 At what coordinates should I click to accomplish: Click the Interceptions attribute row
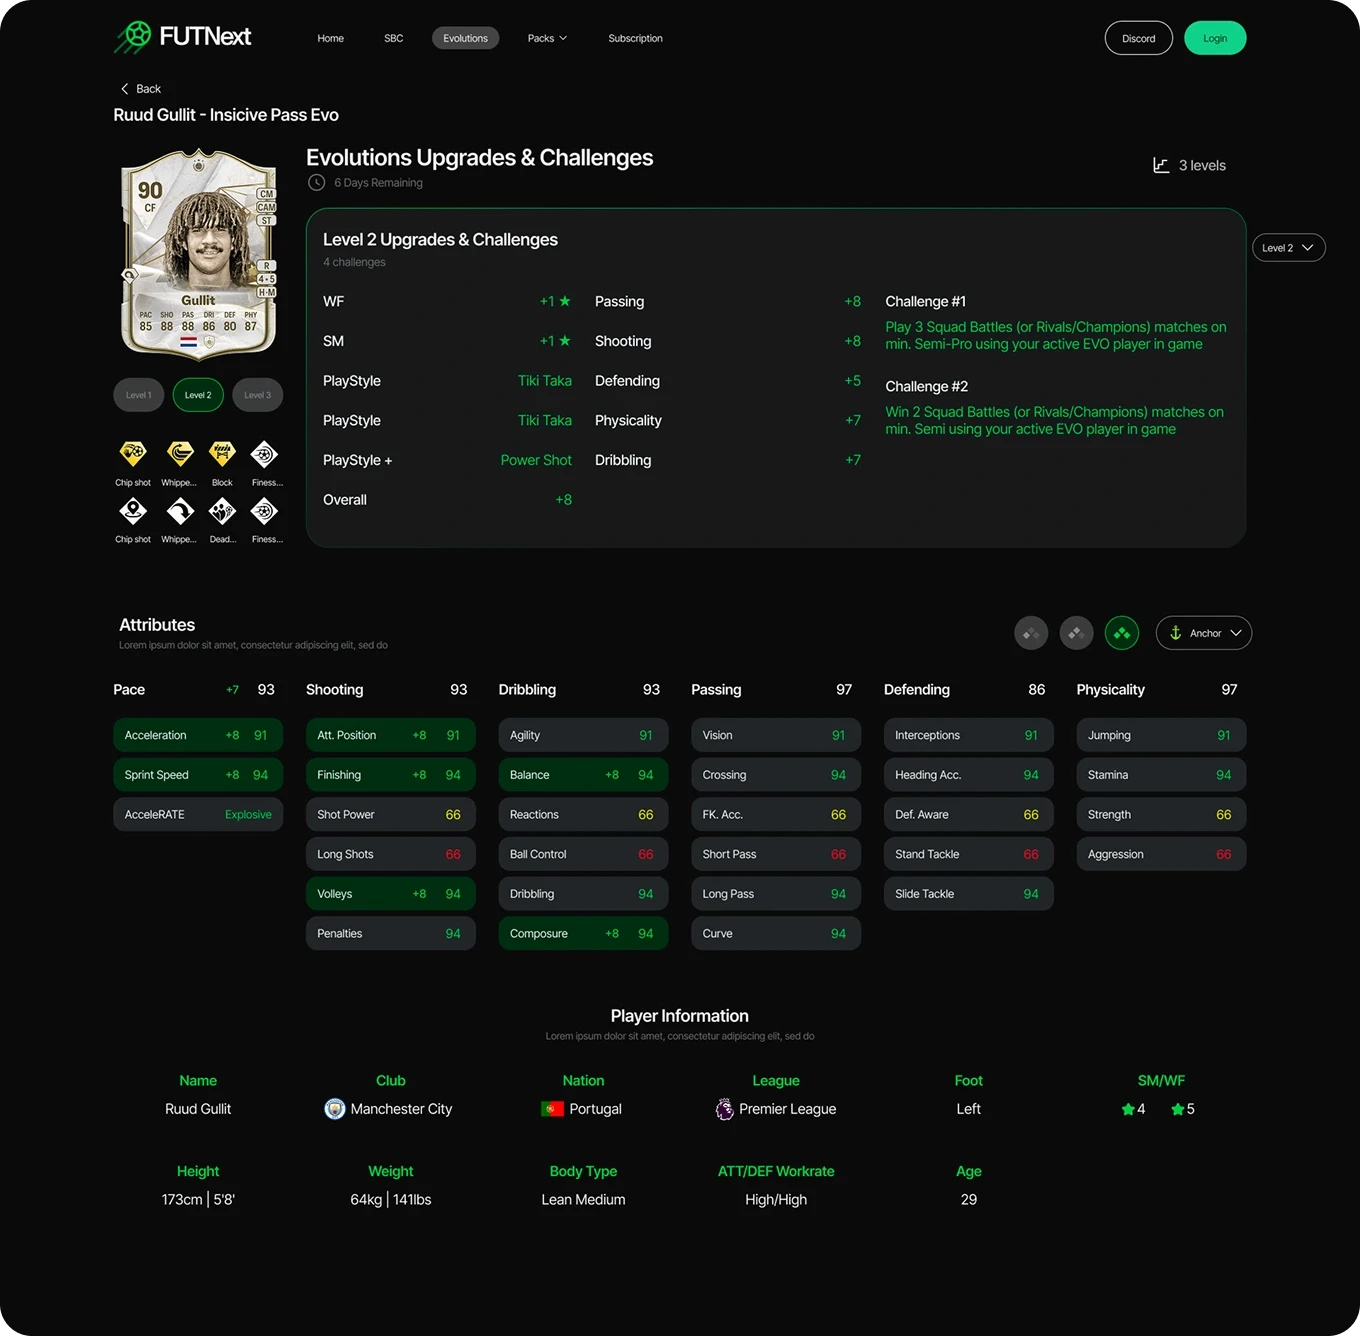(x=968, y=735)
